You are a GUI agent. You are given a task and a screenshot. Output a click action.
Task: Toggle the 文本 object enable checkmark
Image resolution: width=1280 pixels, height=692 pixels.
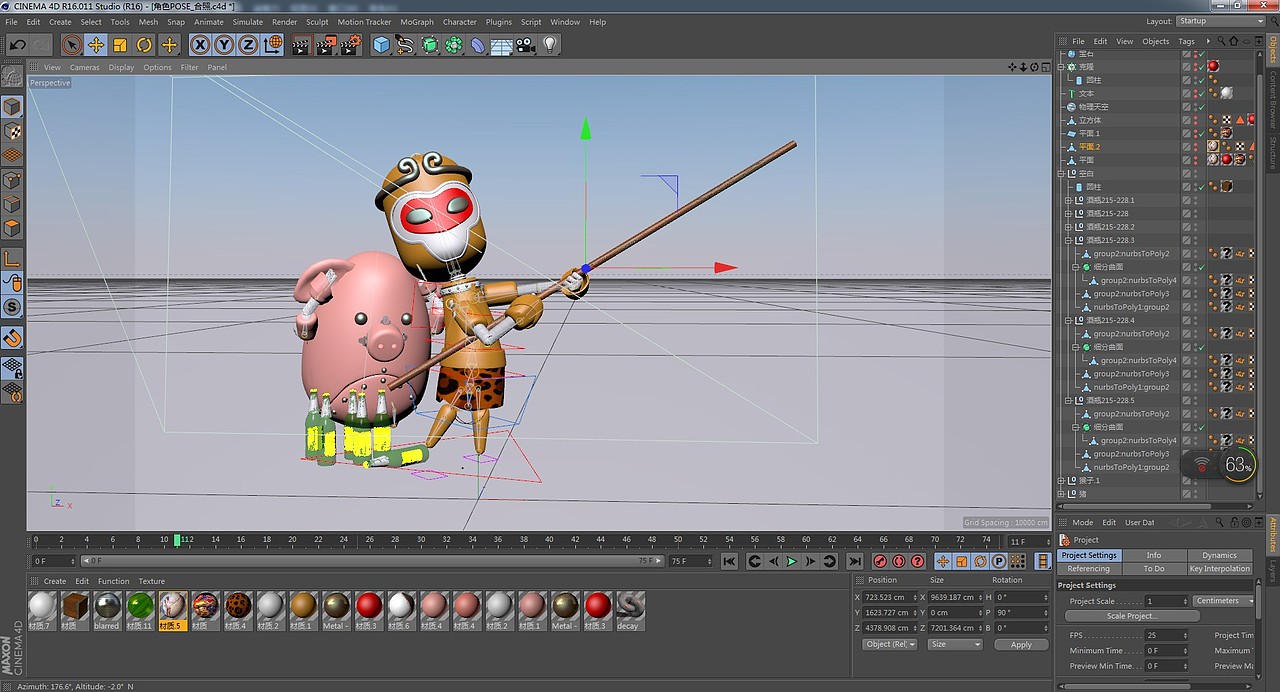(1202, 93)
